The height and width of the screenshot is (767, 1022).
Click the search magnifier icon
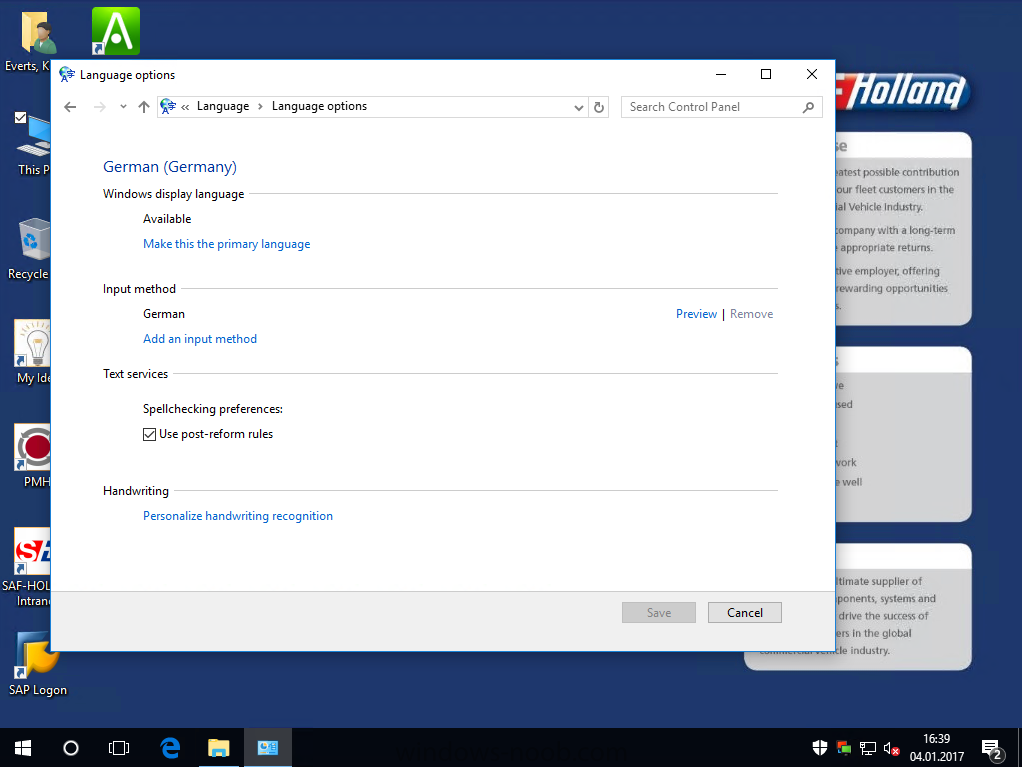[808, 107]
